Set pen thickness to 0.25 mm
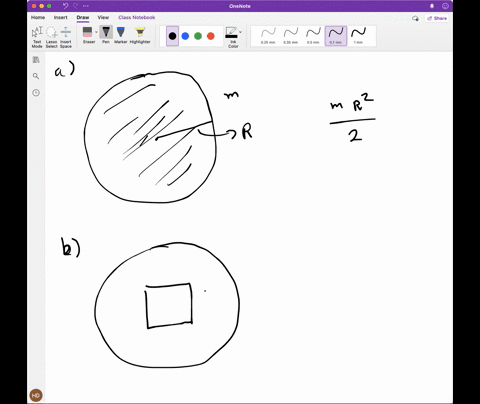Image resolution: width=480 pixels, height=404 pixels. click(268, 36)
